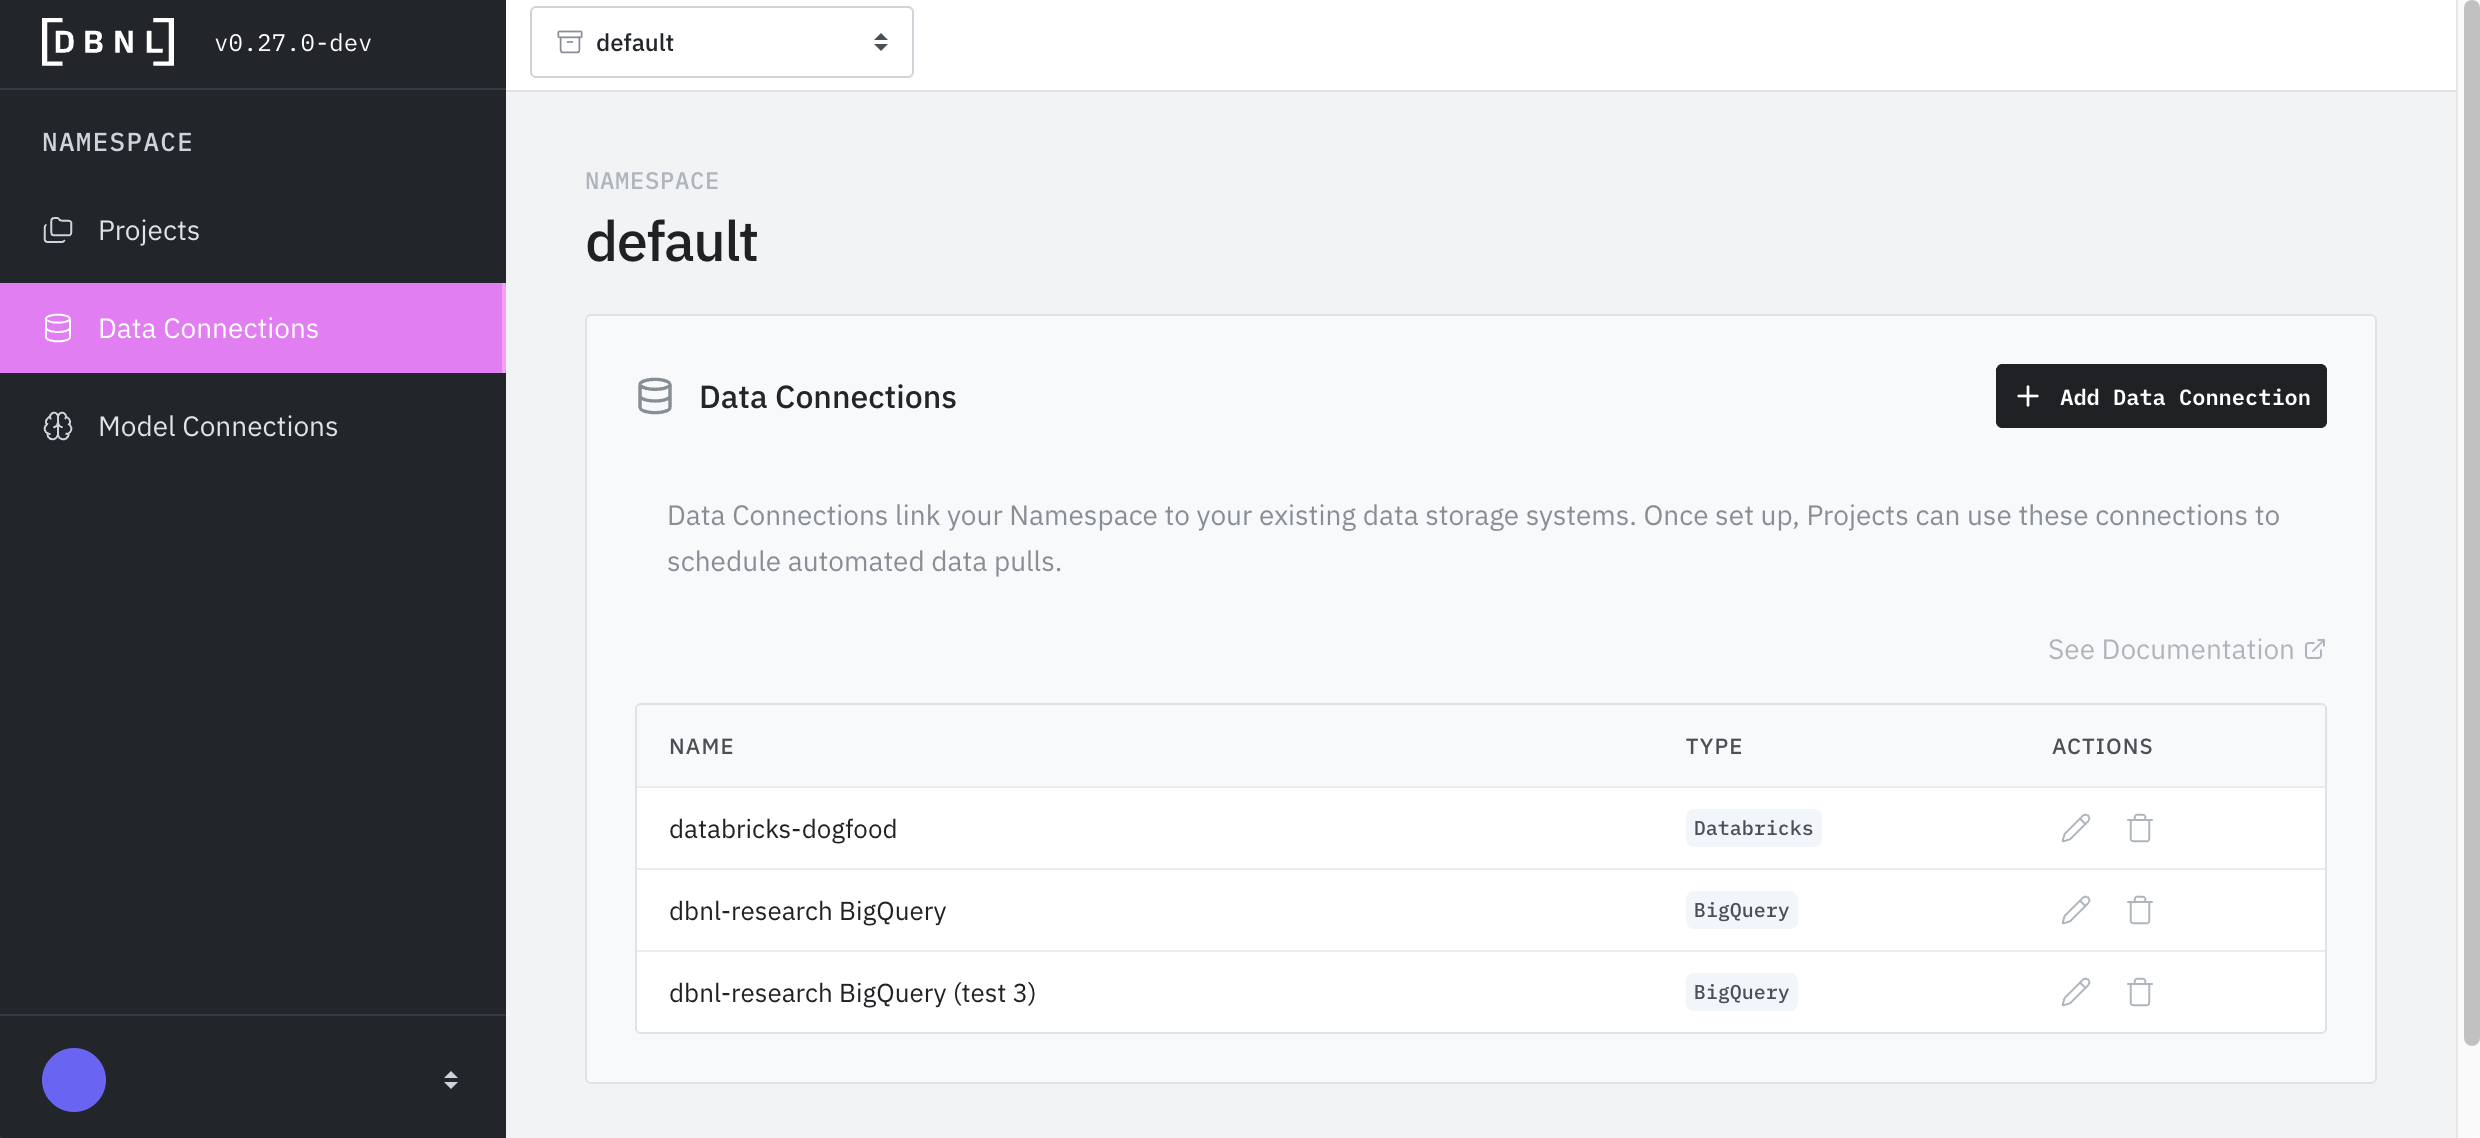
Task: Delete the databricks-dogfood connection
Action: (2139, 828)
